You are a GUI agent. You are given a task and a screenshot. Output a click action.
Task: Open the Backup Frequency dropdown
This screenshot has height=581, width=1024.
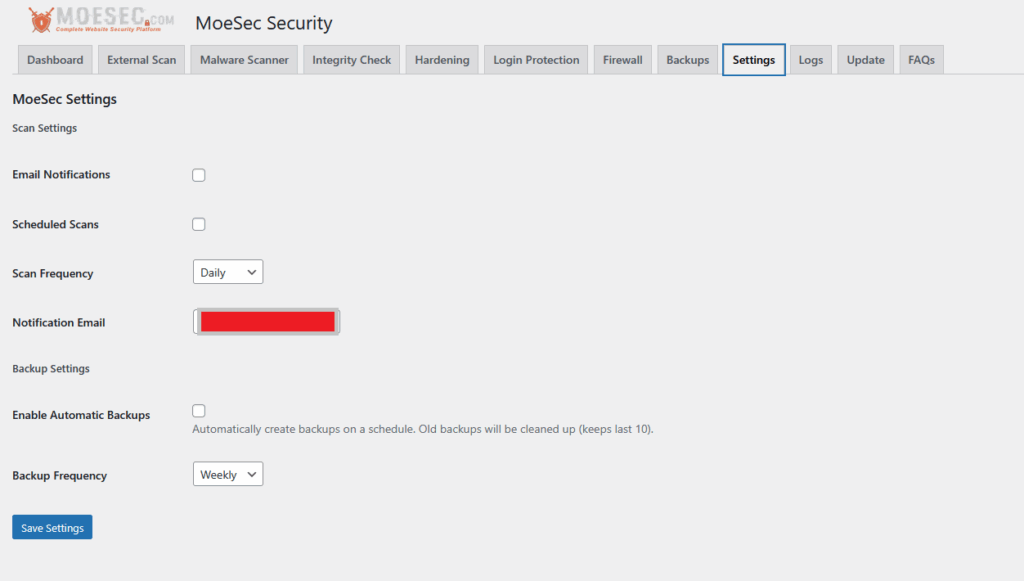[x=227, y=473]
